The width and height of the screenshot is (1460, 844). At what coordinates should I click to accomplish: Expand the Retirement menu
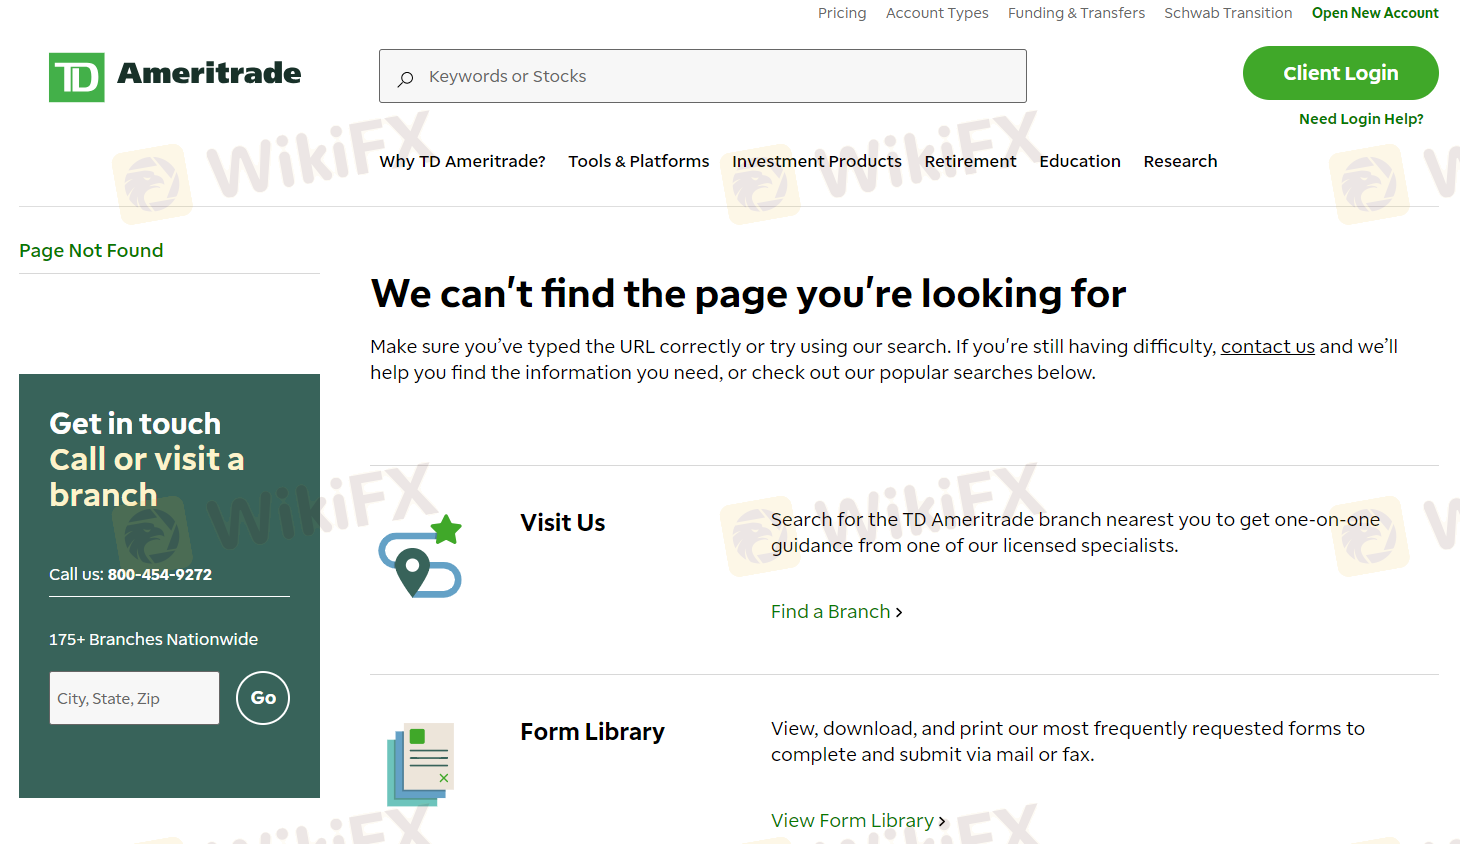pyautogui.click(x=970, y=161)
